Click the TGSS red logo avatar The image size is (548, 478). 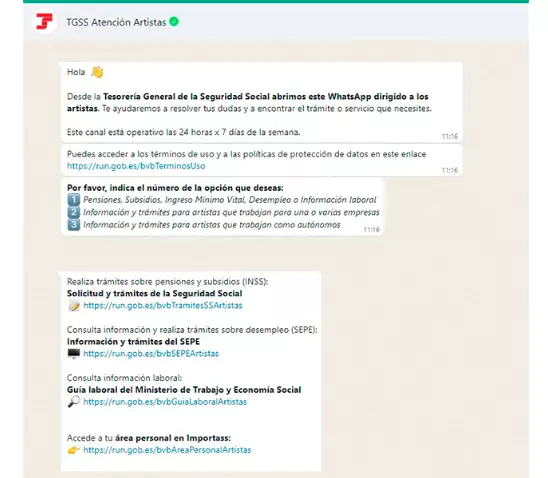coord(44,21)
